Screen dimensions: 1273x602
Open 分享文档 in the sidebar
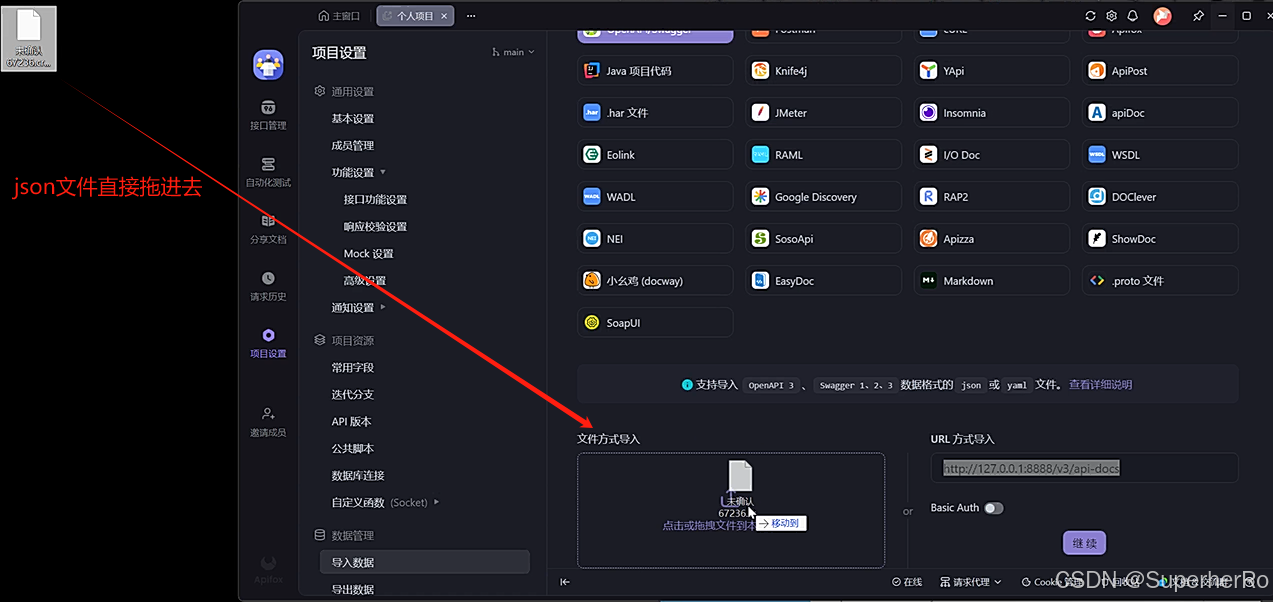click(x=268, y=229)
